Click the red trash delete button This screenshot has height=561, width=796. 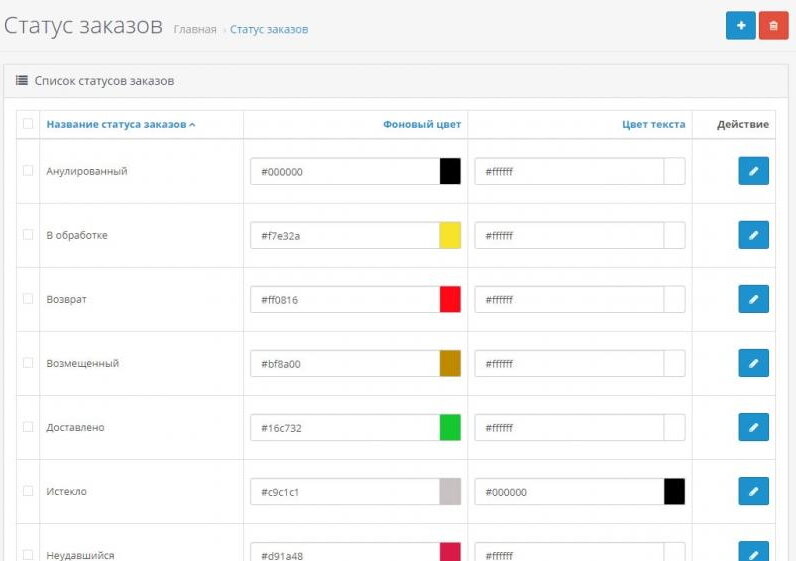point(773,26)
